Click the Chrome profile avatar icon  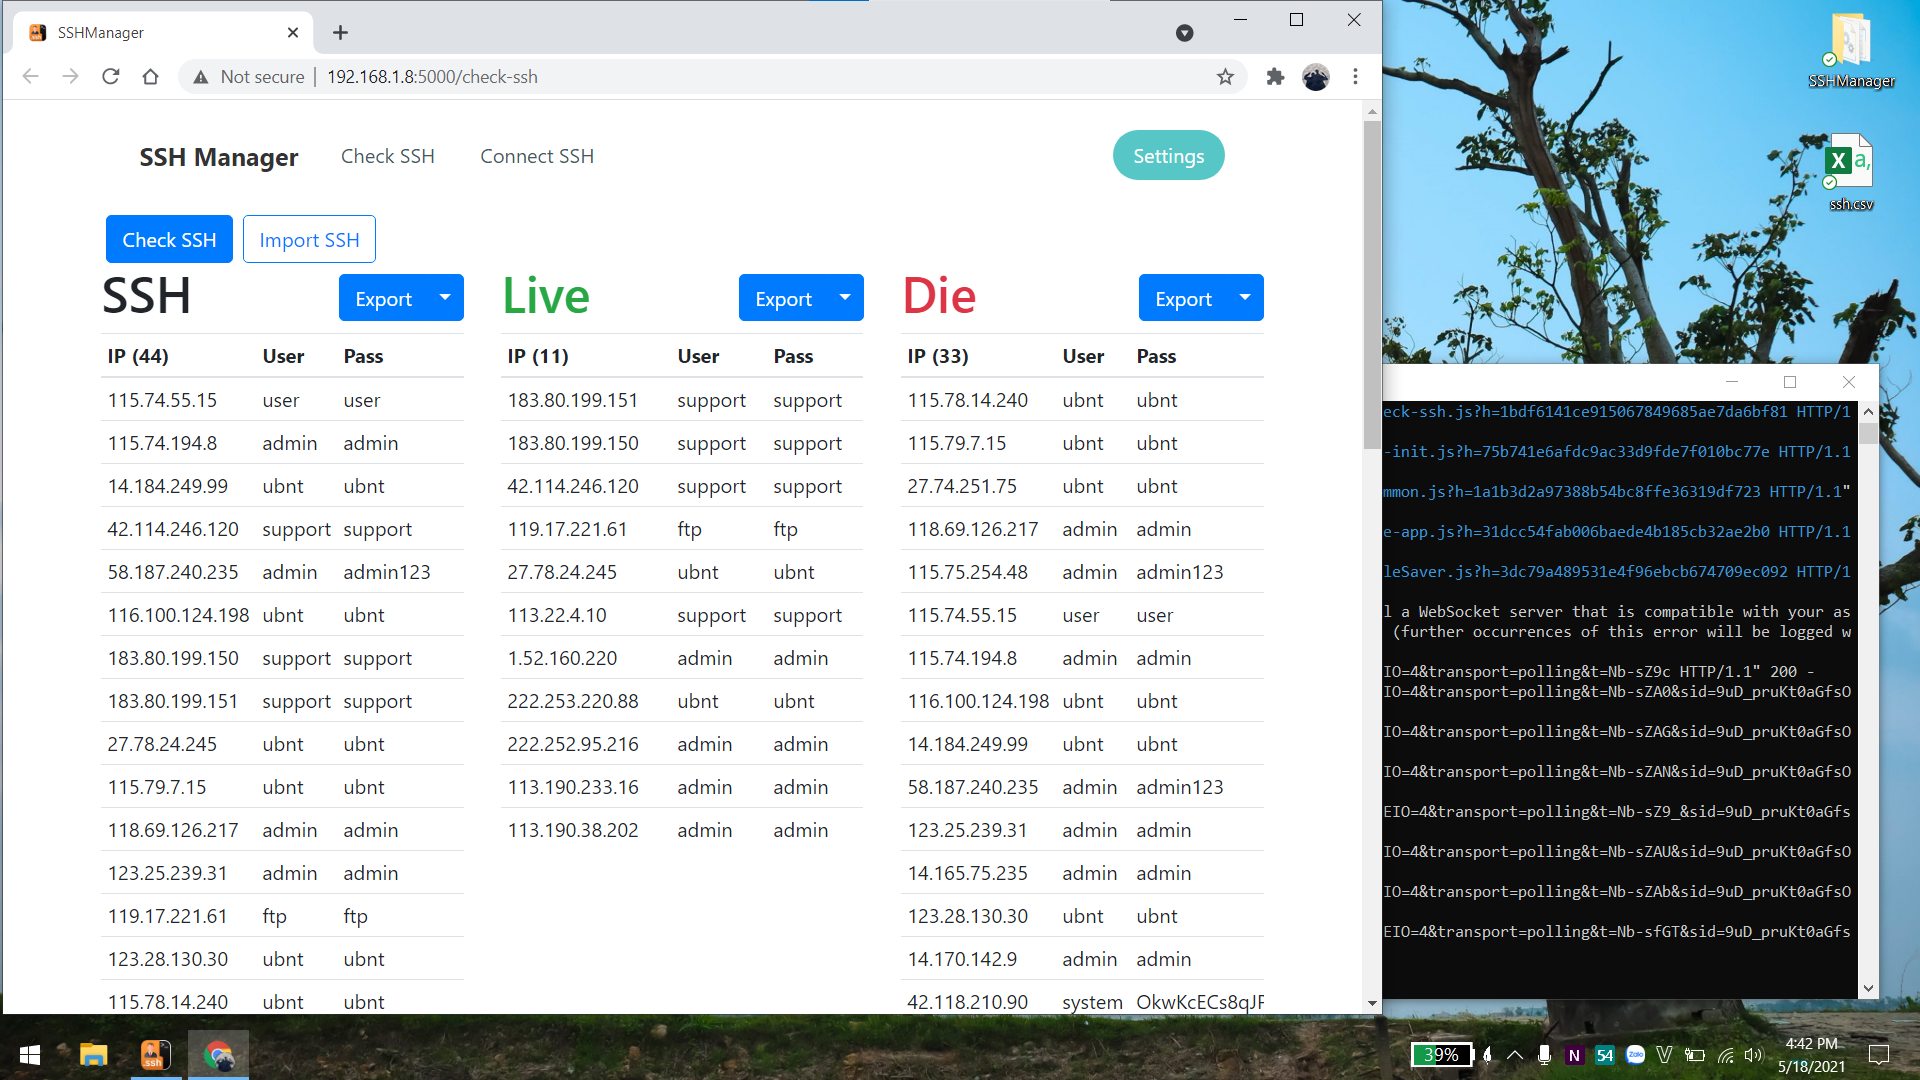(1315, 77)
